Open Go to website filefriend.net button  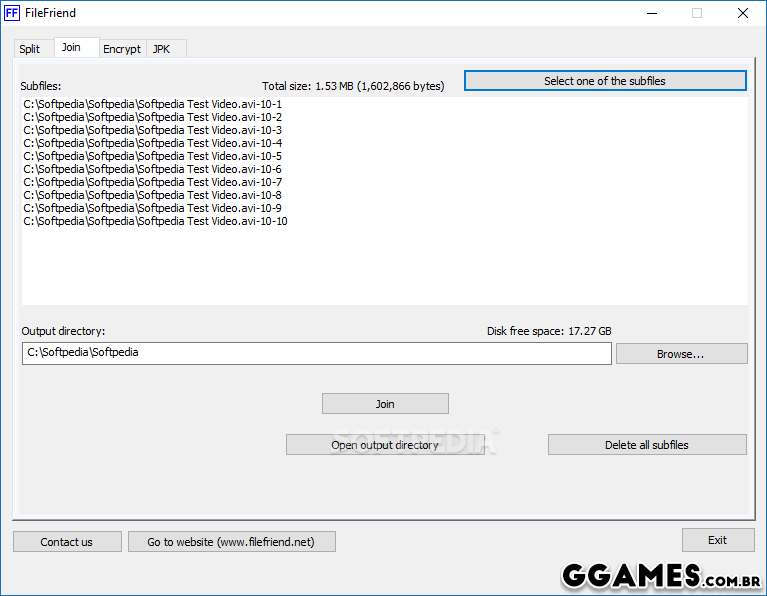coord(231,542)
